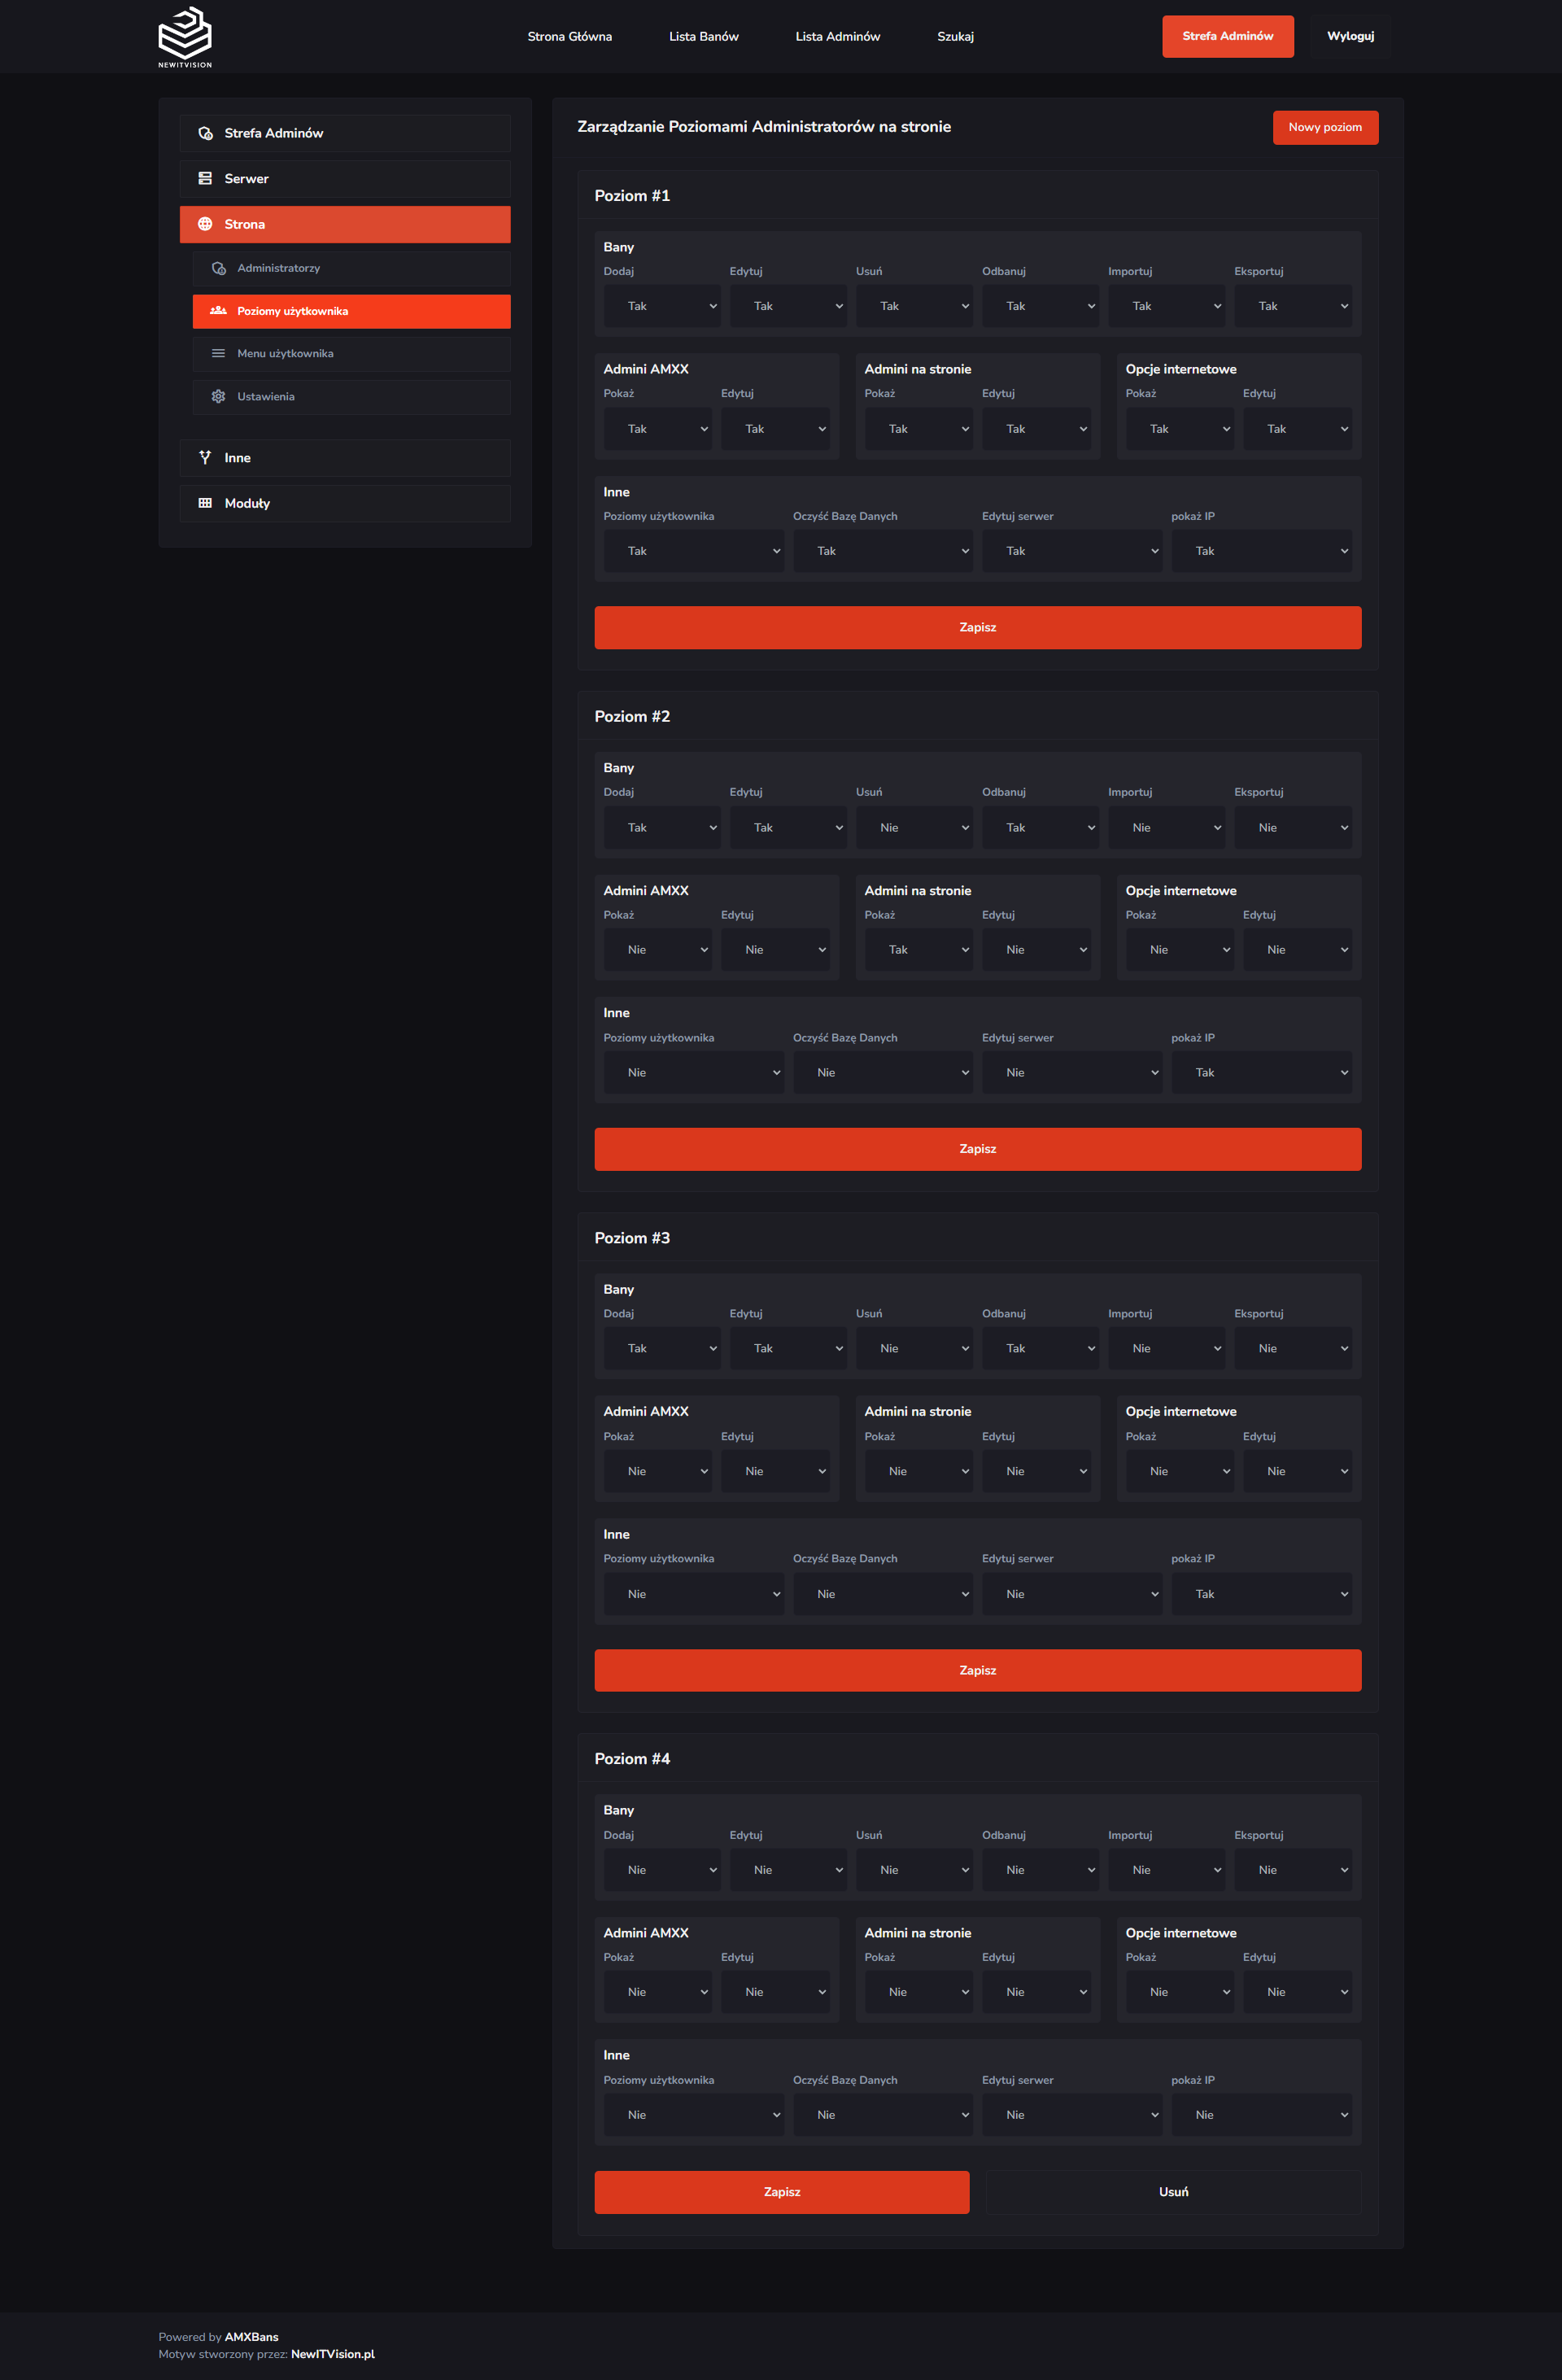Save Poziom #3 with Zapisz
This screenshot has height=2380, width=1562.
point(978,1670)
